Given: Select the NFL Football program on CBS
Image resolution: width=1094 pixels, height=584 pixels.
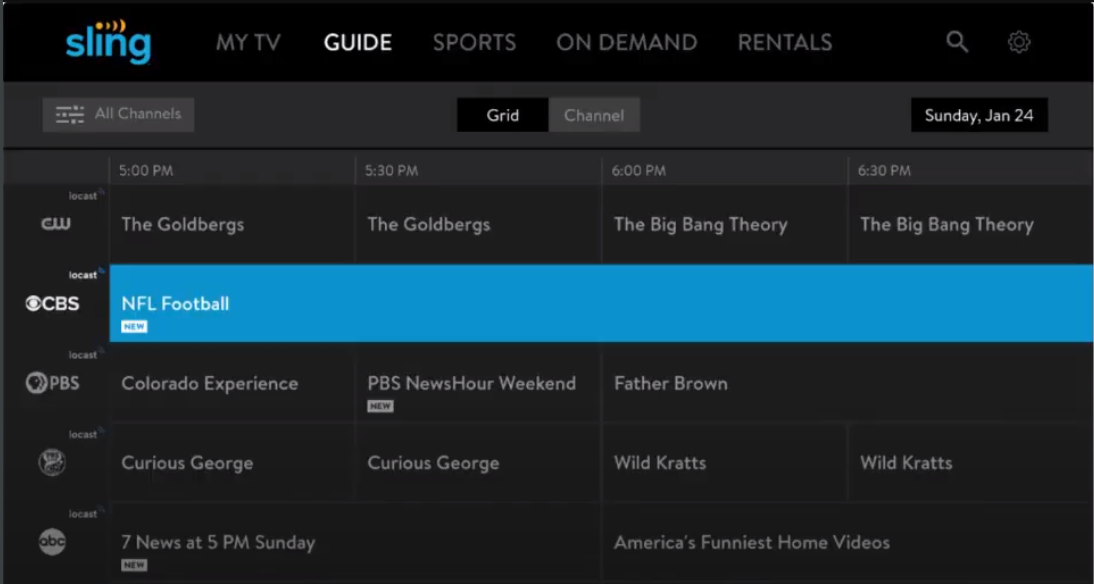Looking at the screenshot, I should click(x=601, y=304).
